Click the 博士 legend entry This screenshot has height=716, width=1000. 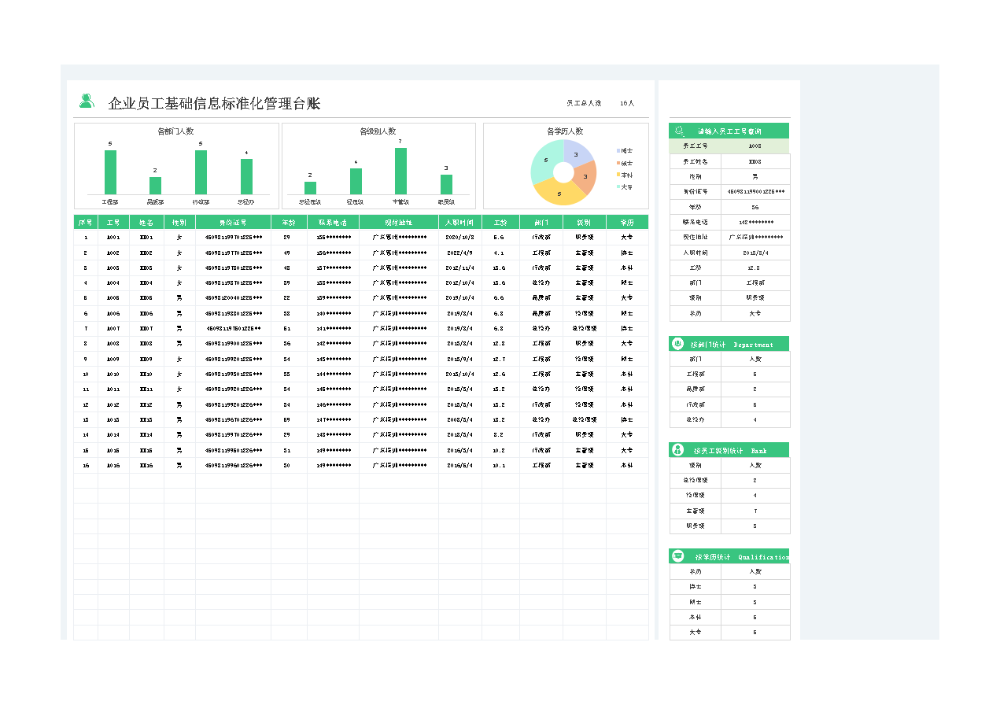pyautogui.click(x=625, y=150)
